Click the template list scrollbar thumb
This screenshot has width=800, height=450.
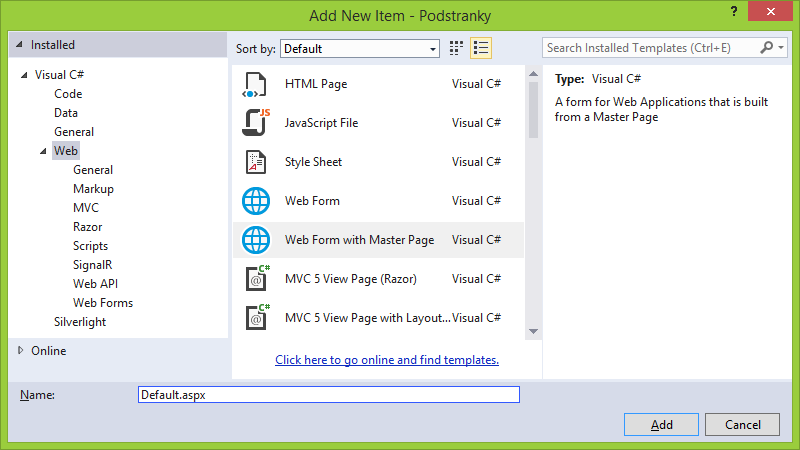pyautogui.click(x=534, y=110)
